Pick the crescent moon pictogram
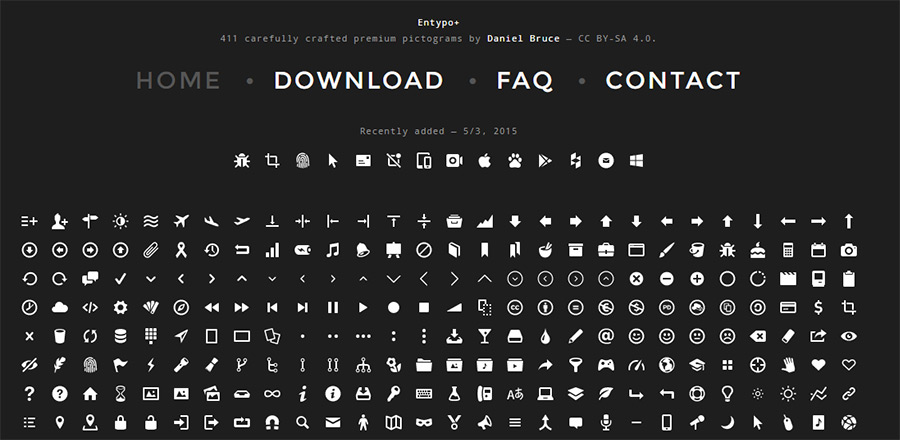Screen dimensions: 900x440 click(x=727, y=422)
